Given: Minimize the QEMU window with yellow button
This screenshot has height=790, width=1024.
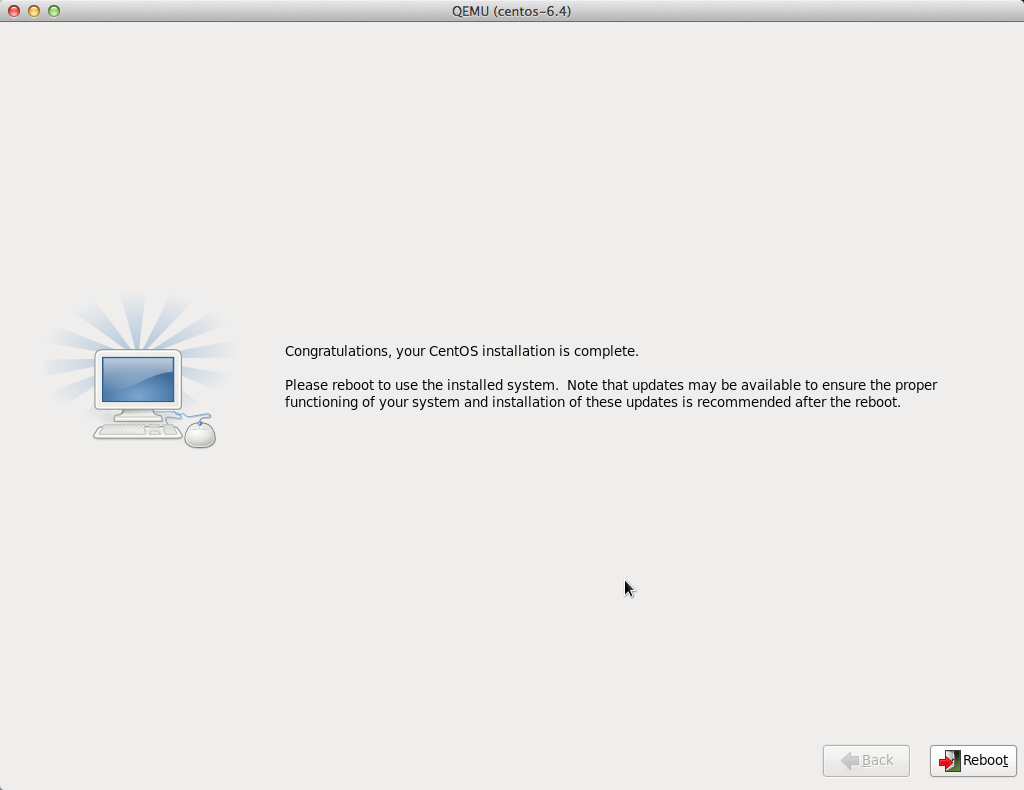Looking at the screenshot, I should point(34,11).
